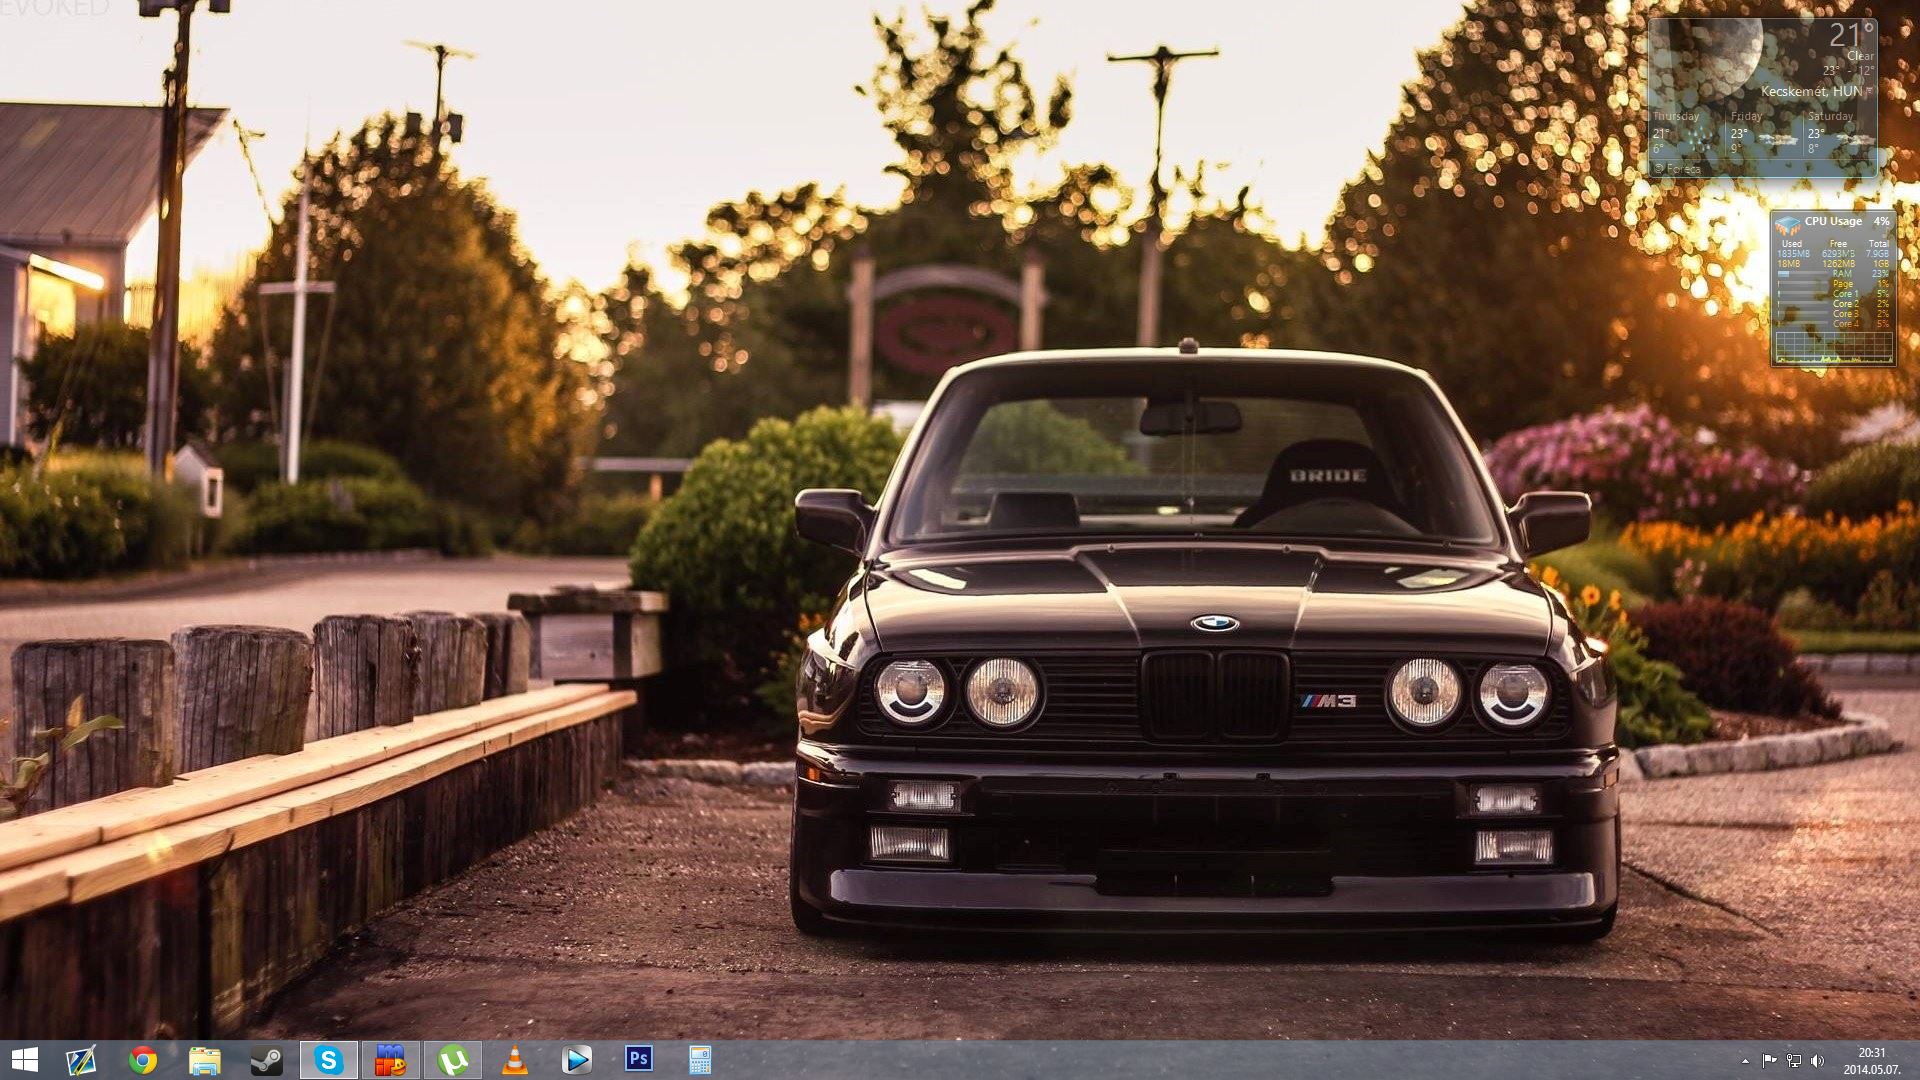Switch to the Skype window
Viewport: 1920px width, 1080px height.
[329, 1060]
